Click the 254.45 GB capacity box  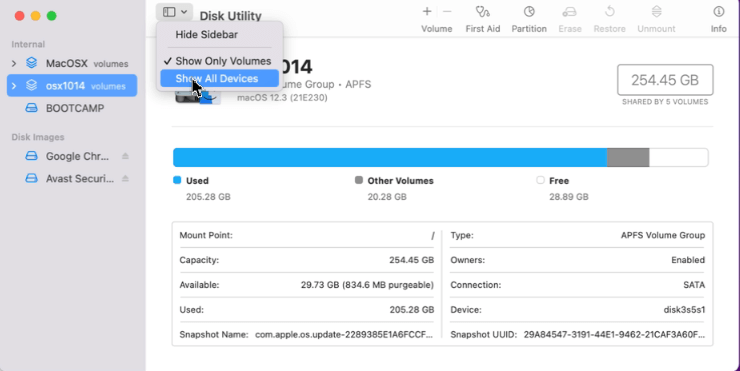(665, 80)
